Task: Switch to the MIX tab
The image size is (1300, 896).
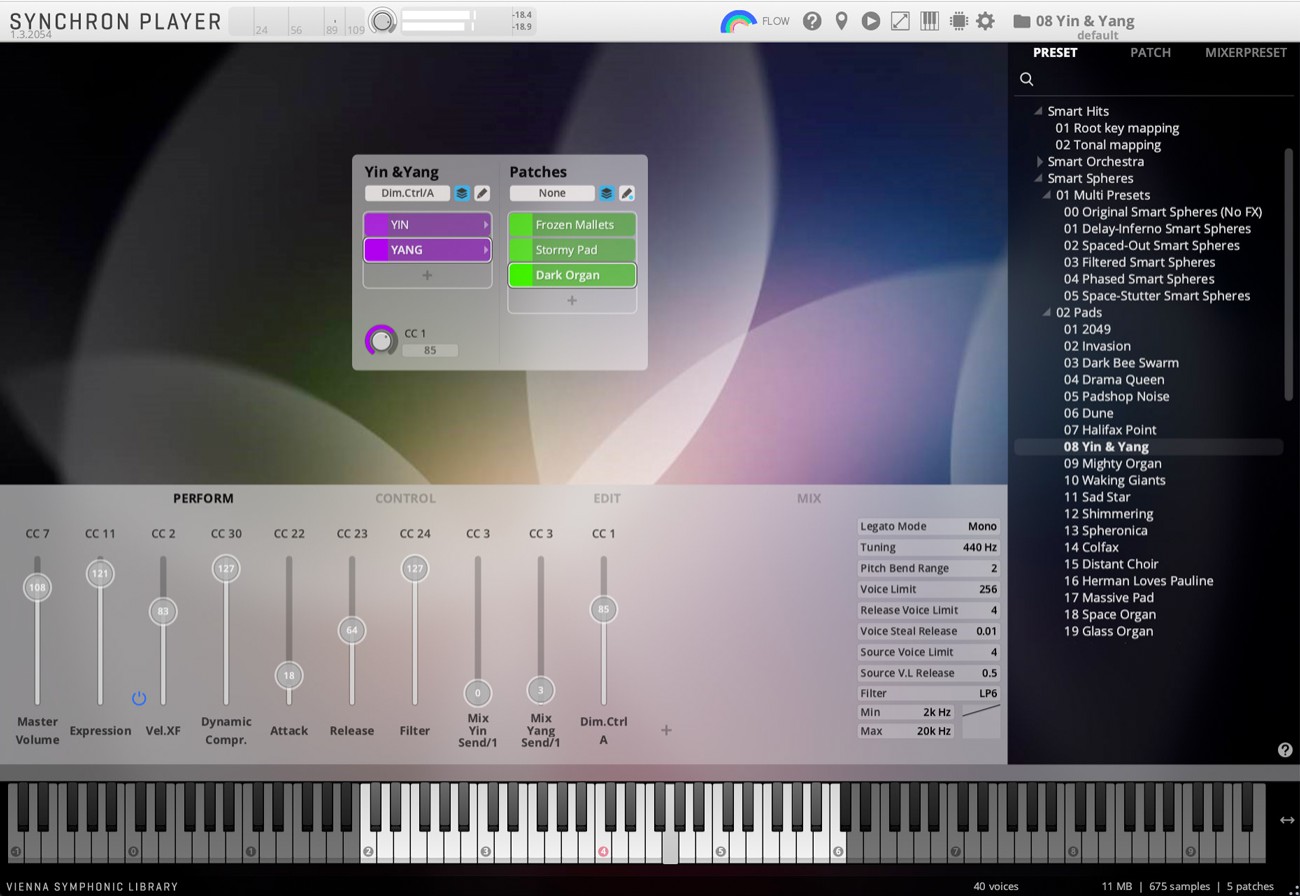Action: click(x=808, y=498)
